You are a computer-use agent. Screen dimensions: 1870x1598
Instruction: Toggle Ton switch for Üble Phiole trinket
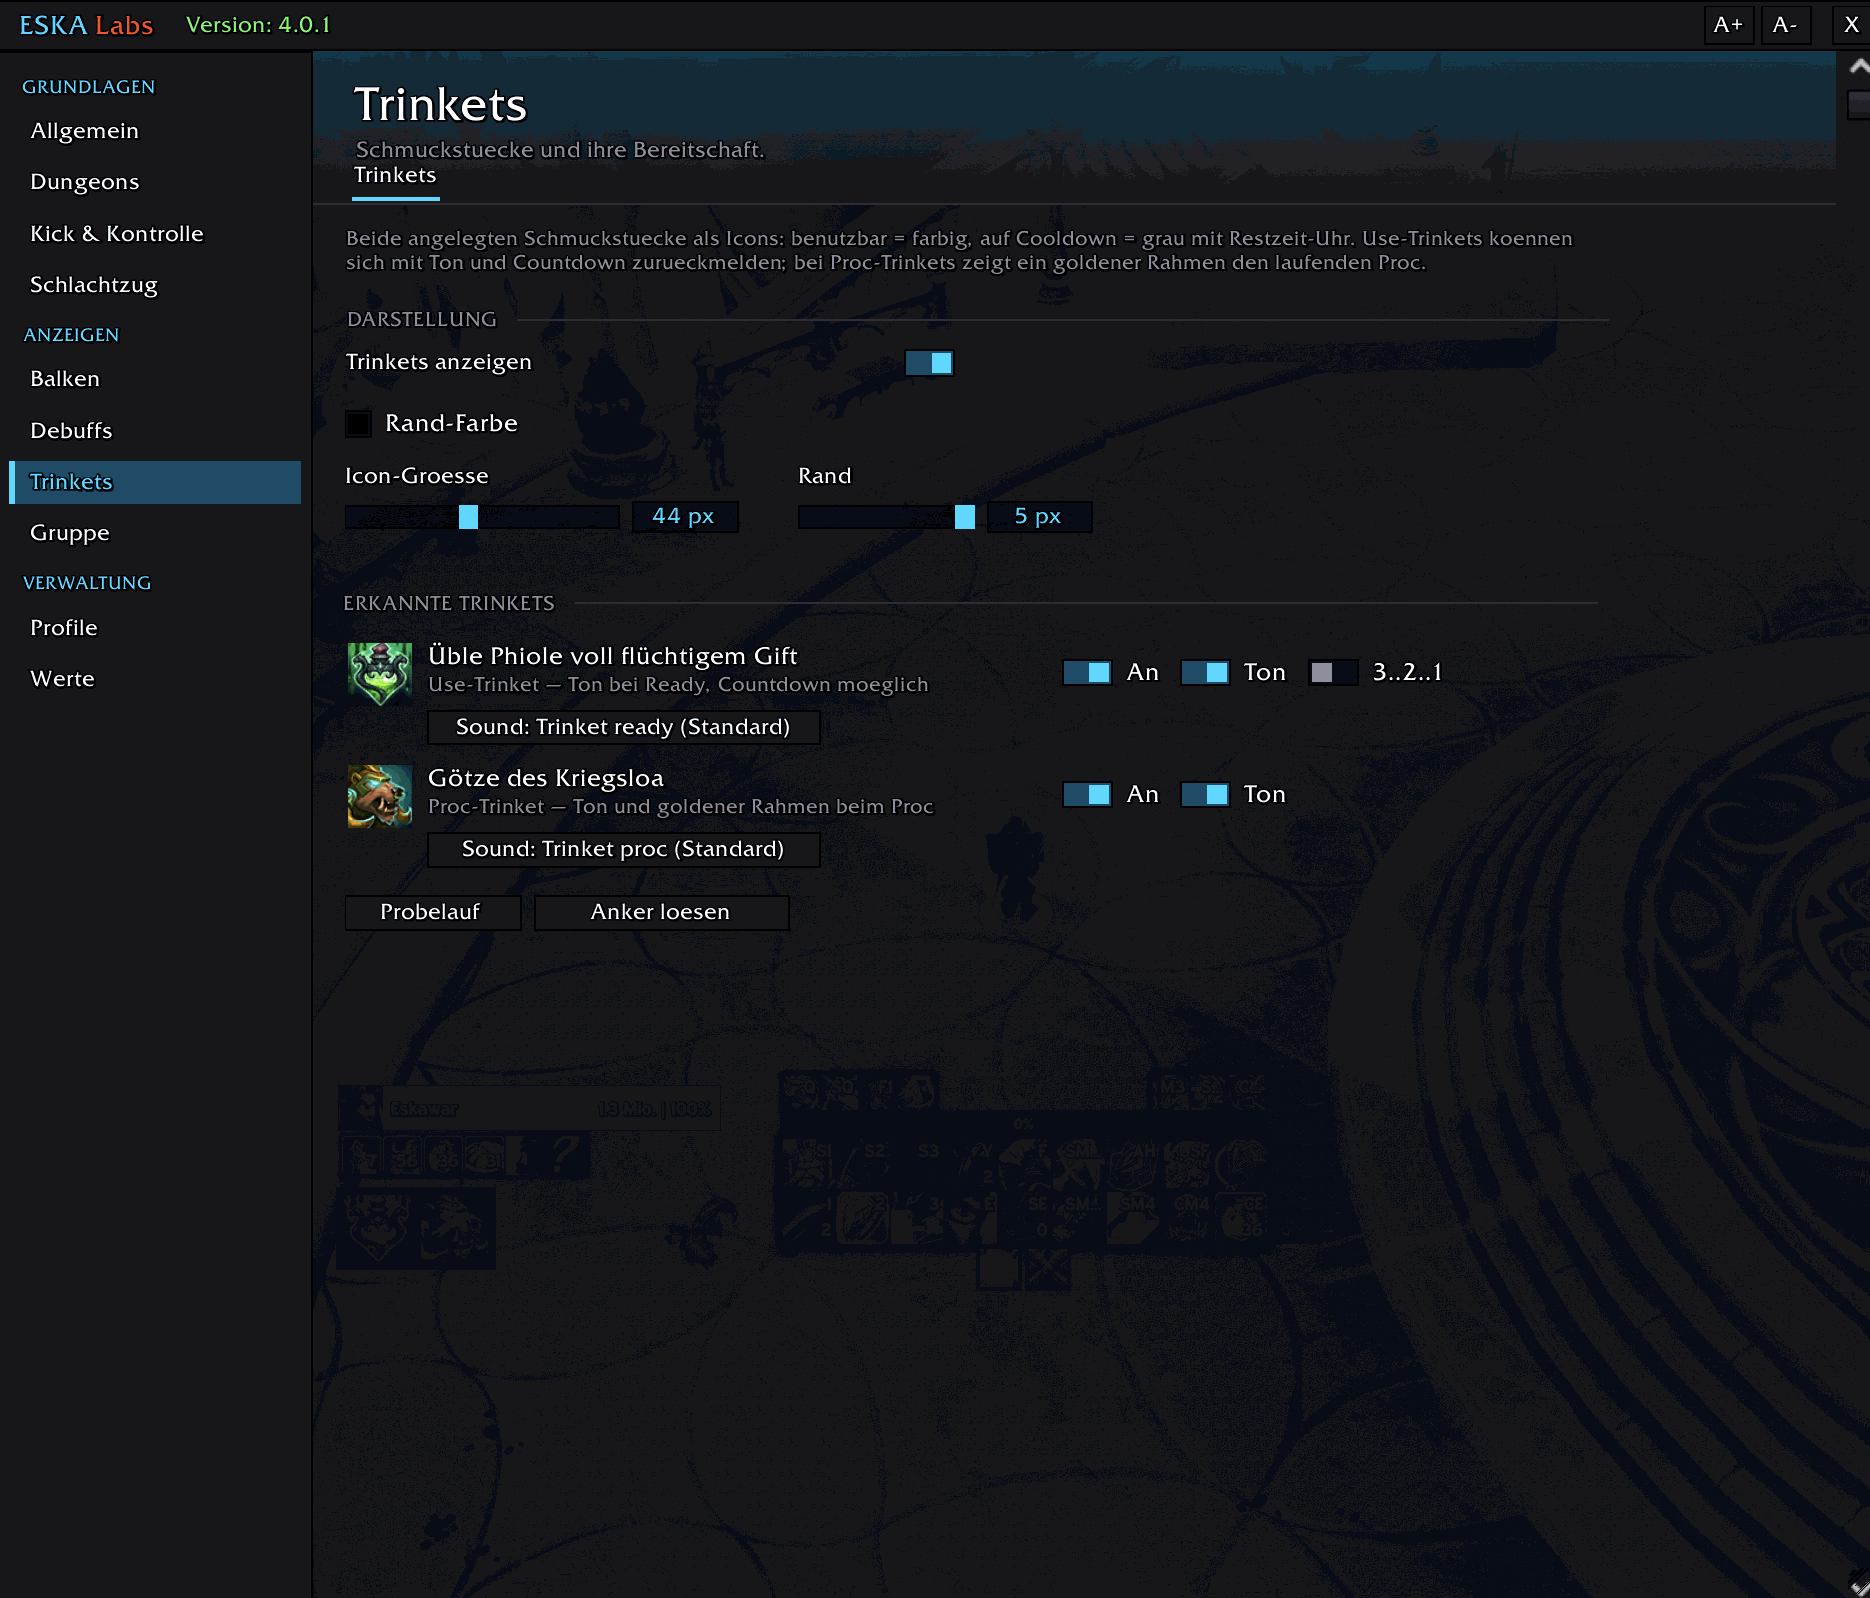point(1205,672)
